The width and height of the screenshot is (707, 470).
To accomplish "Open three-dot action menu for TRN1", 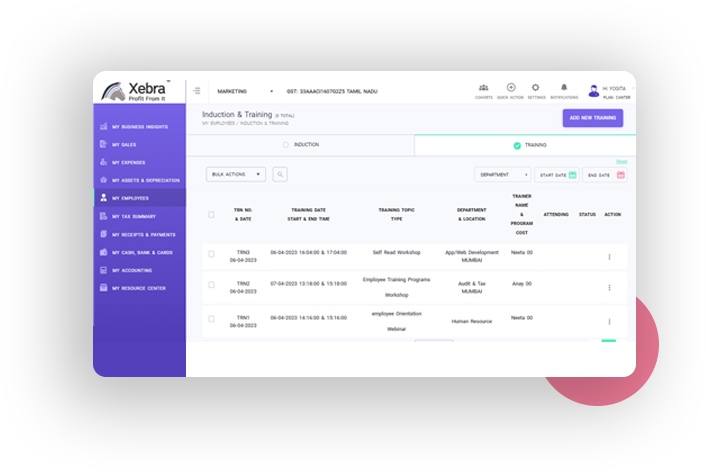I will pos(609,322).
